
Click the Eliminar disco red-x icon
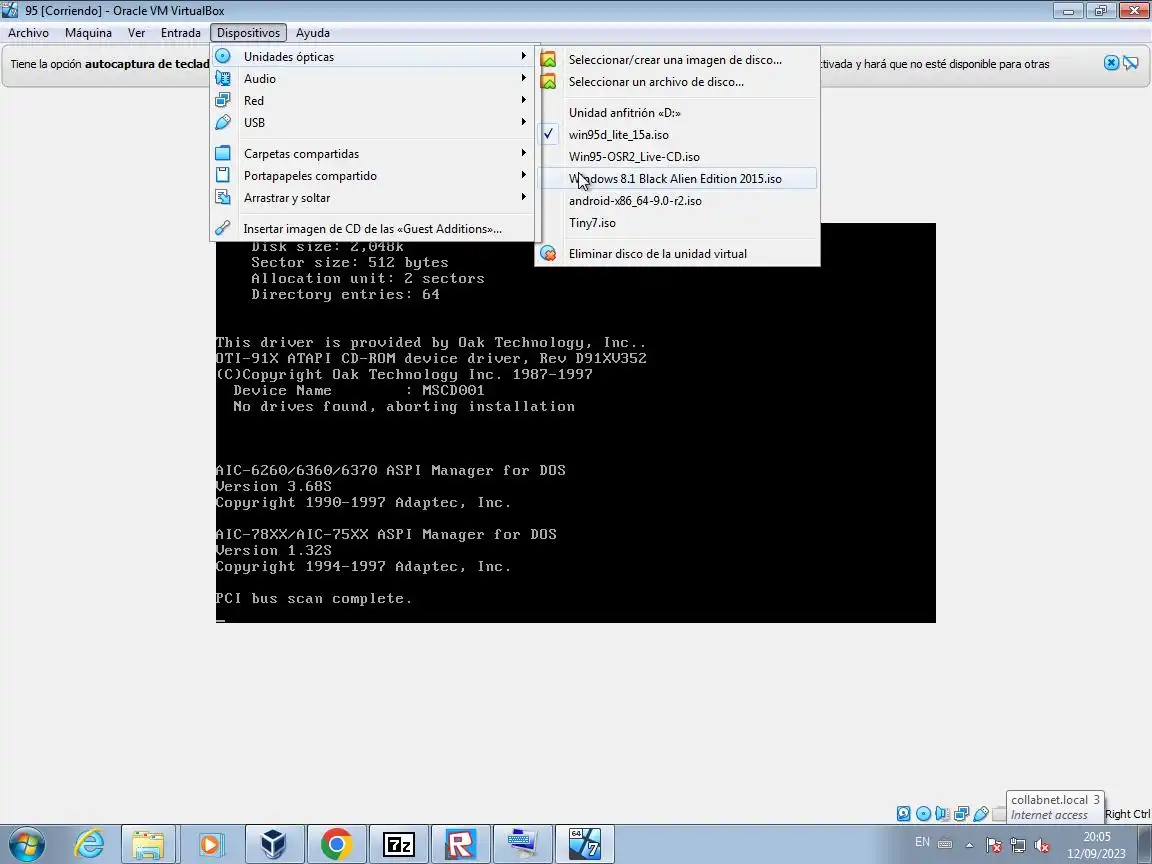point(548,253)
